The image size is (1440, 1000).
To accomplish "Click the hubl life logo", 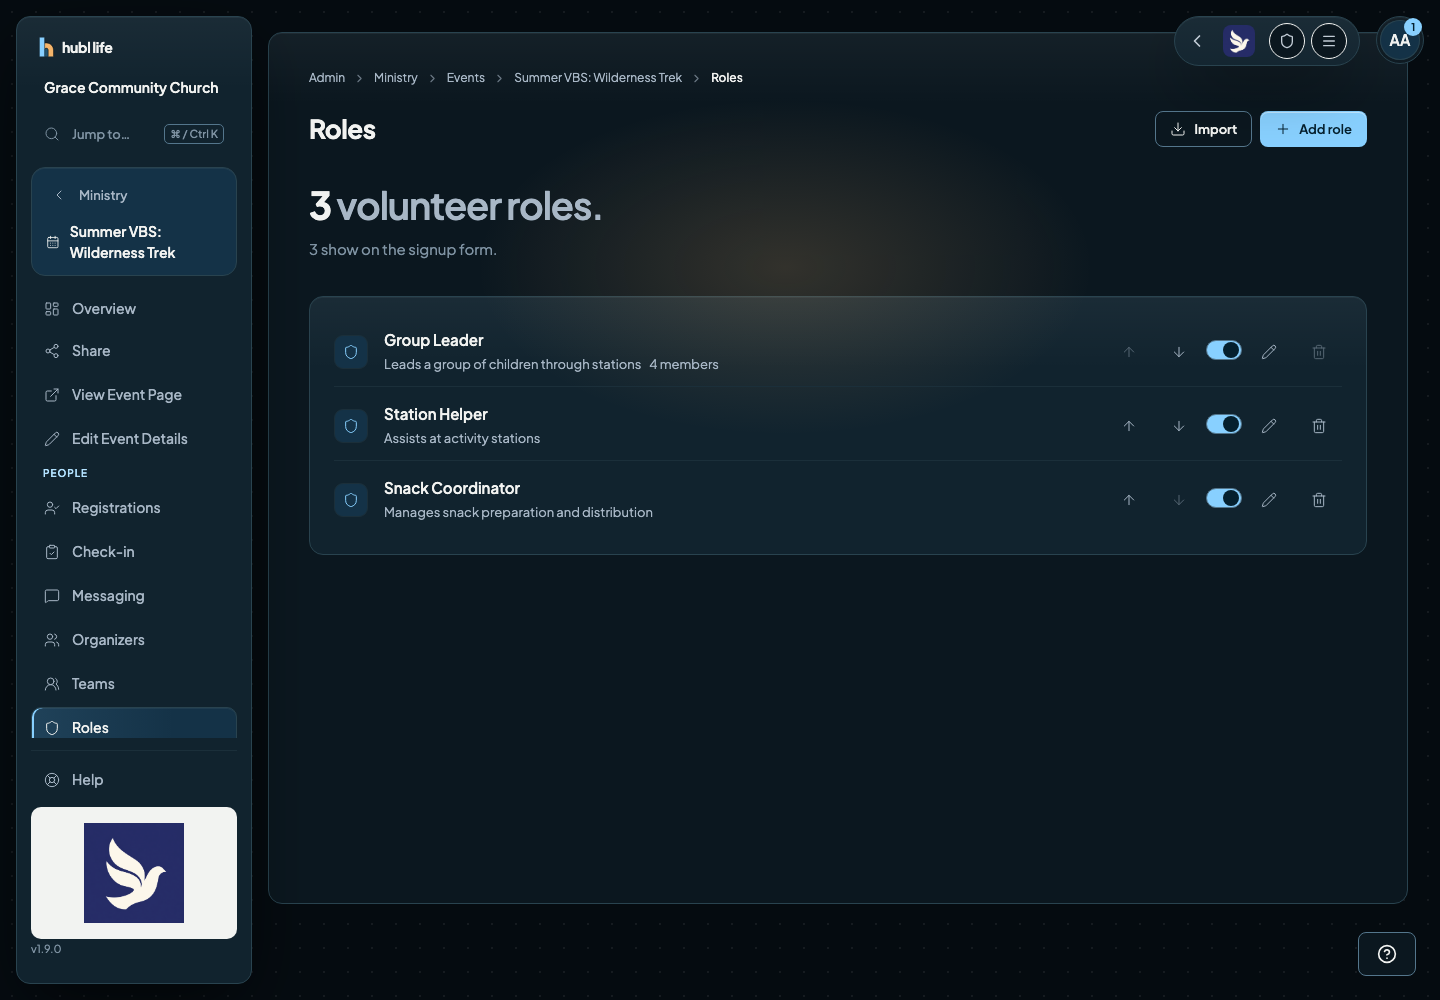I will (x=76, y=47).
